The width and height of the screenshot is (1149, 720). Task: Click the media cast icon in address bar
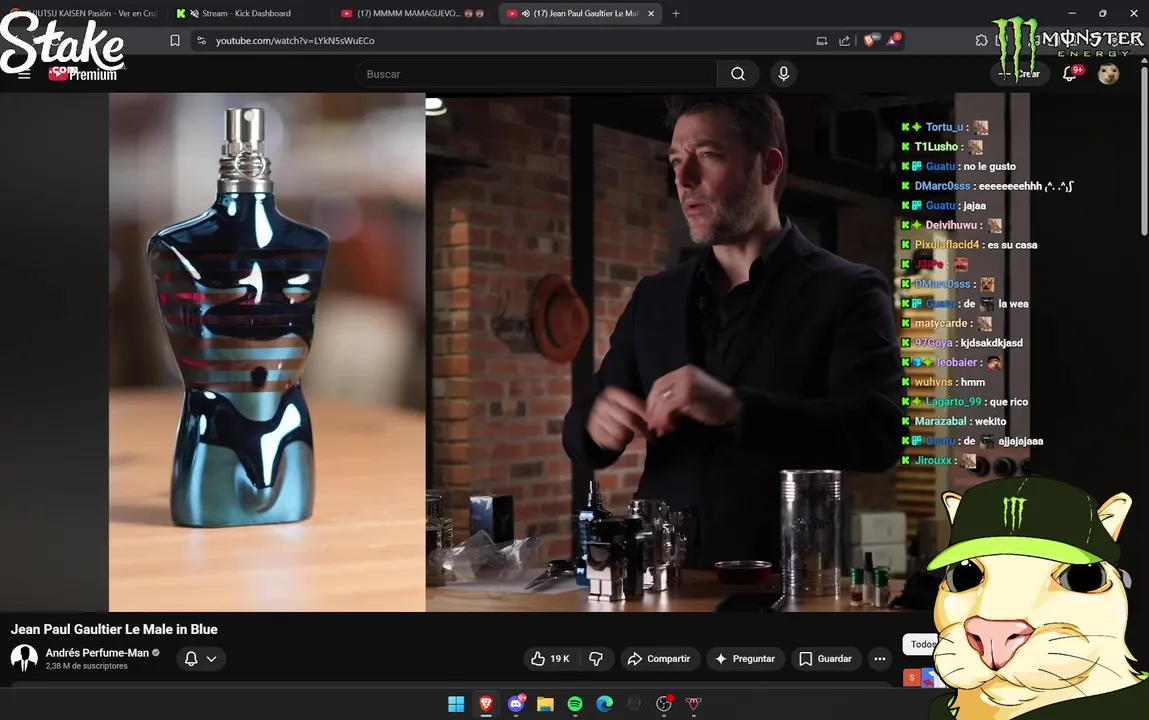(x=821, y=41)
